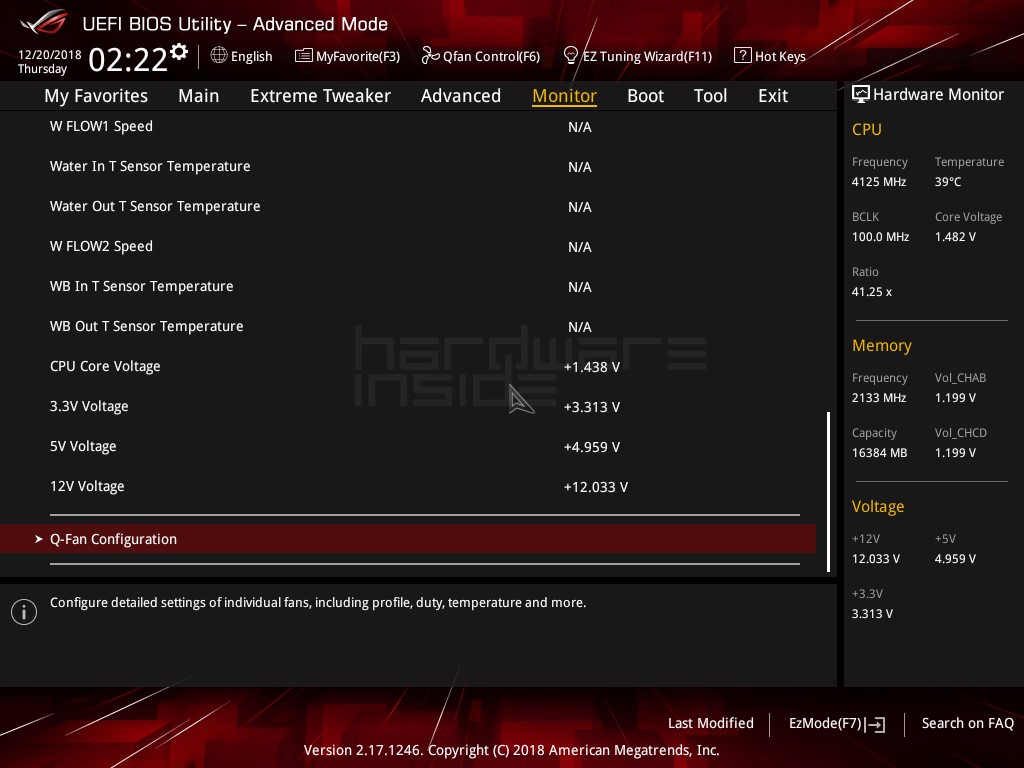Select Water In T Sensor Temperature row

[408, 167]
